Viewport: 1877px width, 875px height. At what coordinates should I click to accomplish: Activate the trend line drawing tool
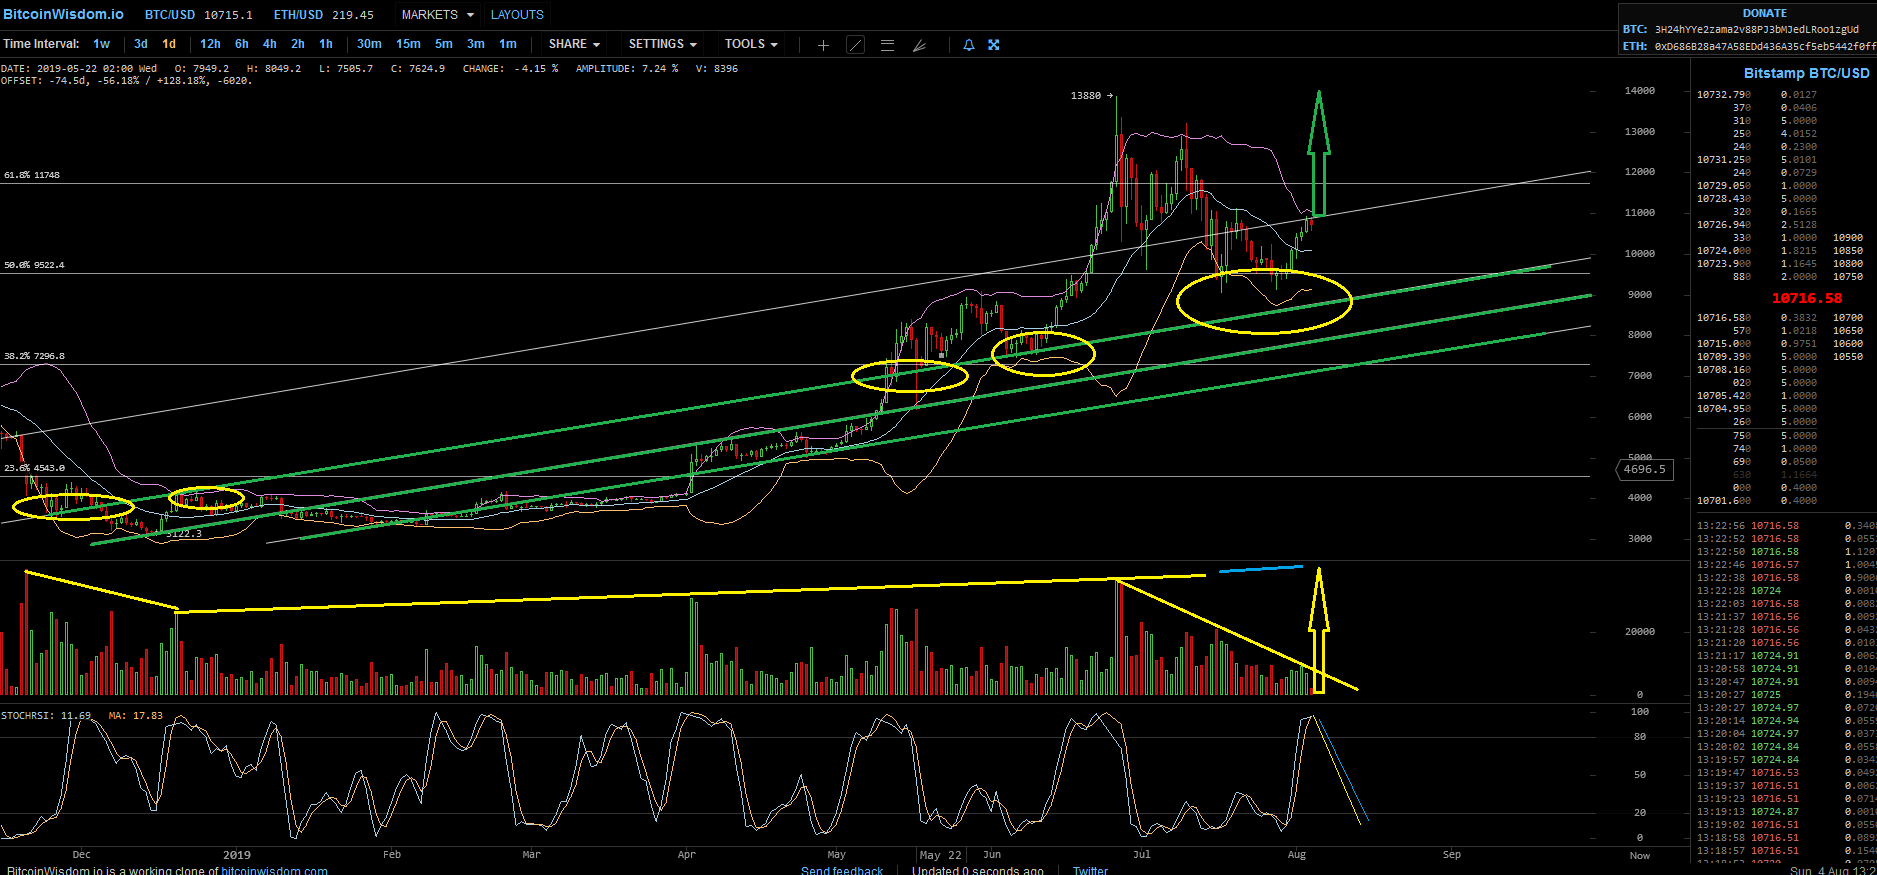point(855,45)
